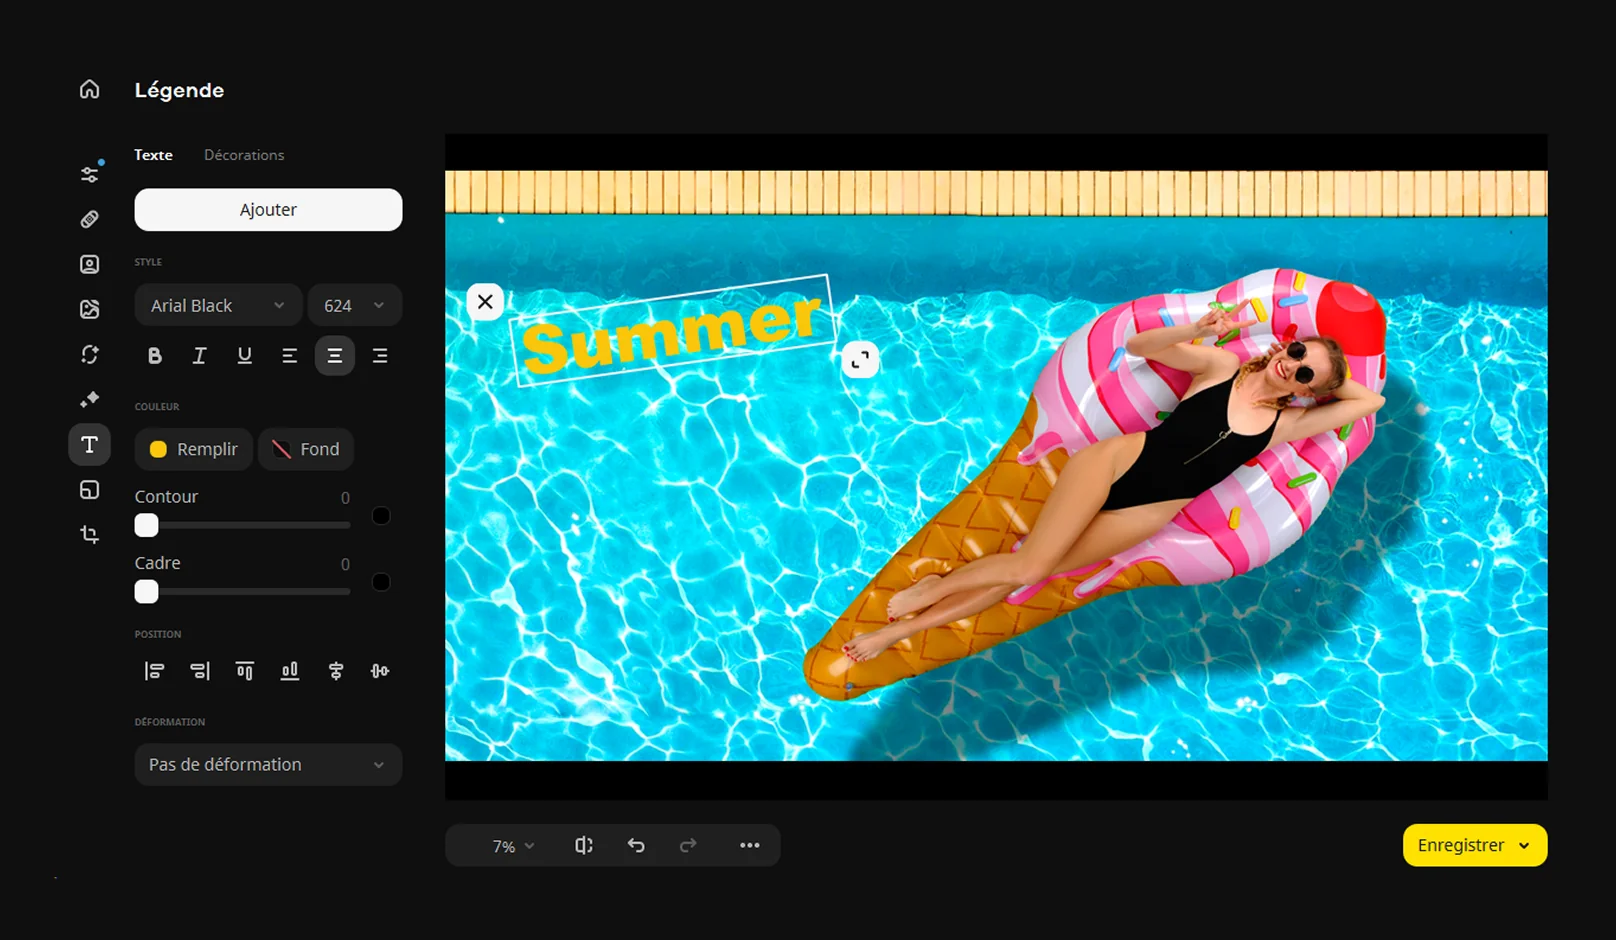Screen dimensions: 1616x940
Task: Expand the Pas de déformation dropdown
Action: [268, 765]
